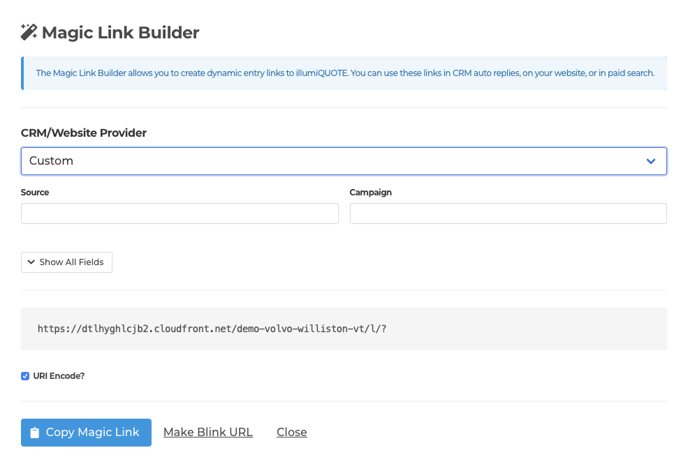The height and width of the screenshot is (464, 688).
Task: Select the 'Custom' value in provider combo box
Action: [x=51, y=161]
